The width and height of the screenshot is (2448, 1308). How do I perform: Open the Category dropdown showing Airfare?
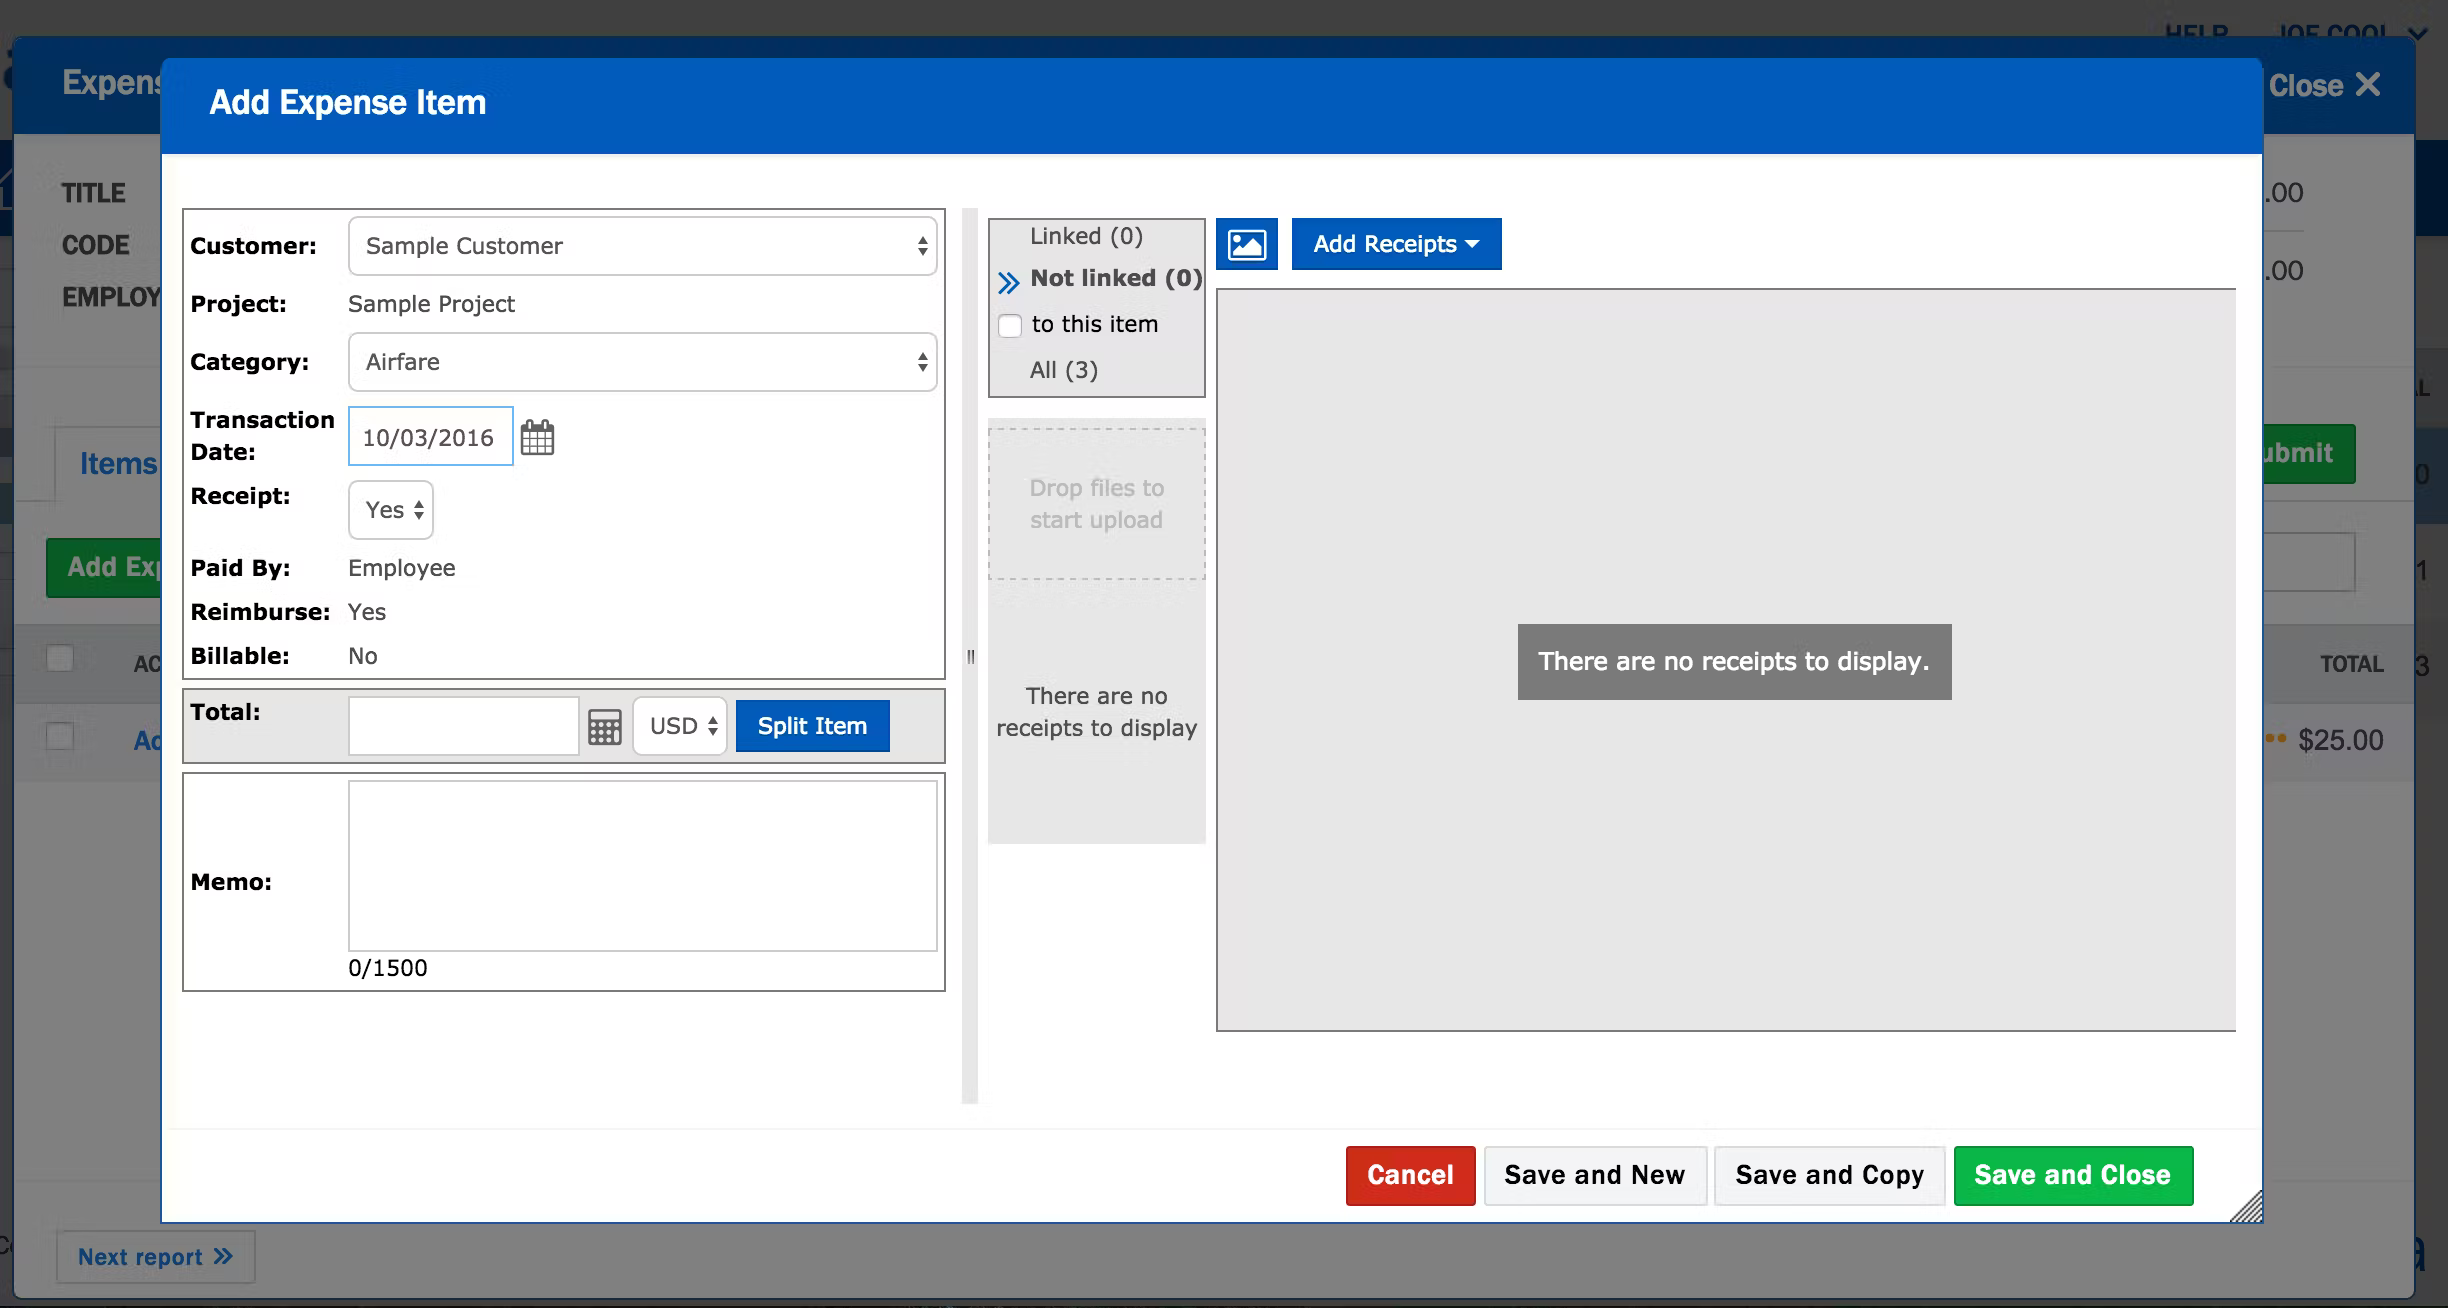(x=642, y=362)
